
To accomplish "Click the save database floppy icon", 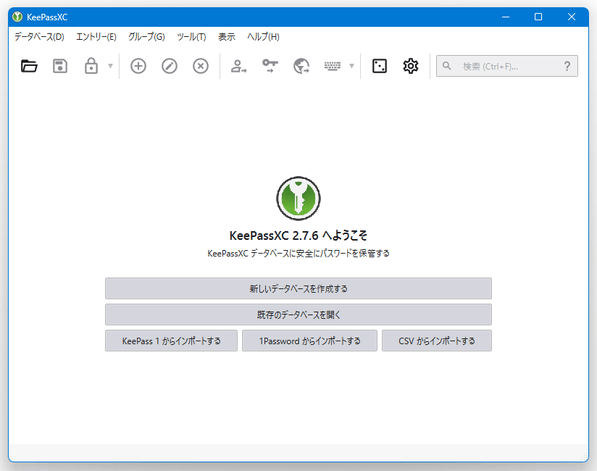I will tap(60, 66).
